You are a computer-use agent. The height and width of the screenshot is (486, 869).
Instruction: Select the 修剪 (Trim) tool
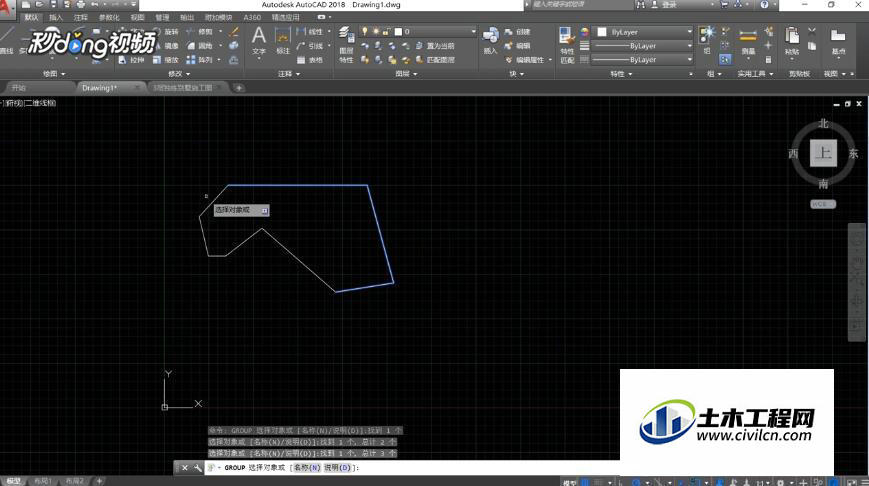click(200, 32)
